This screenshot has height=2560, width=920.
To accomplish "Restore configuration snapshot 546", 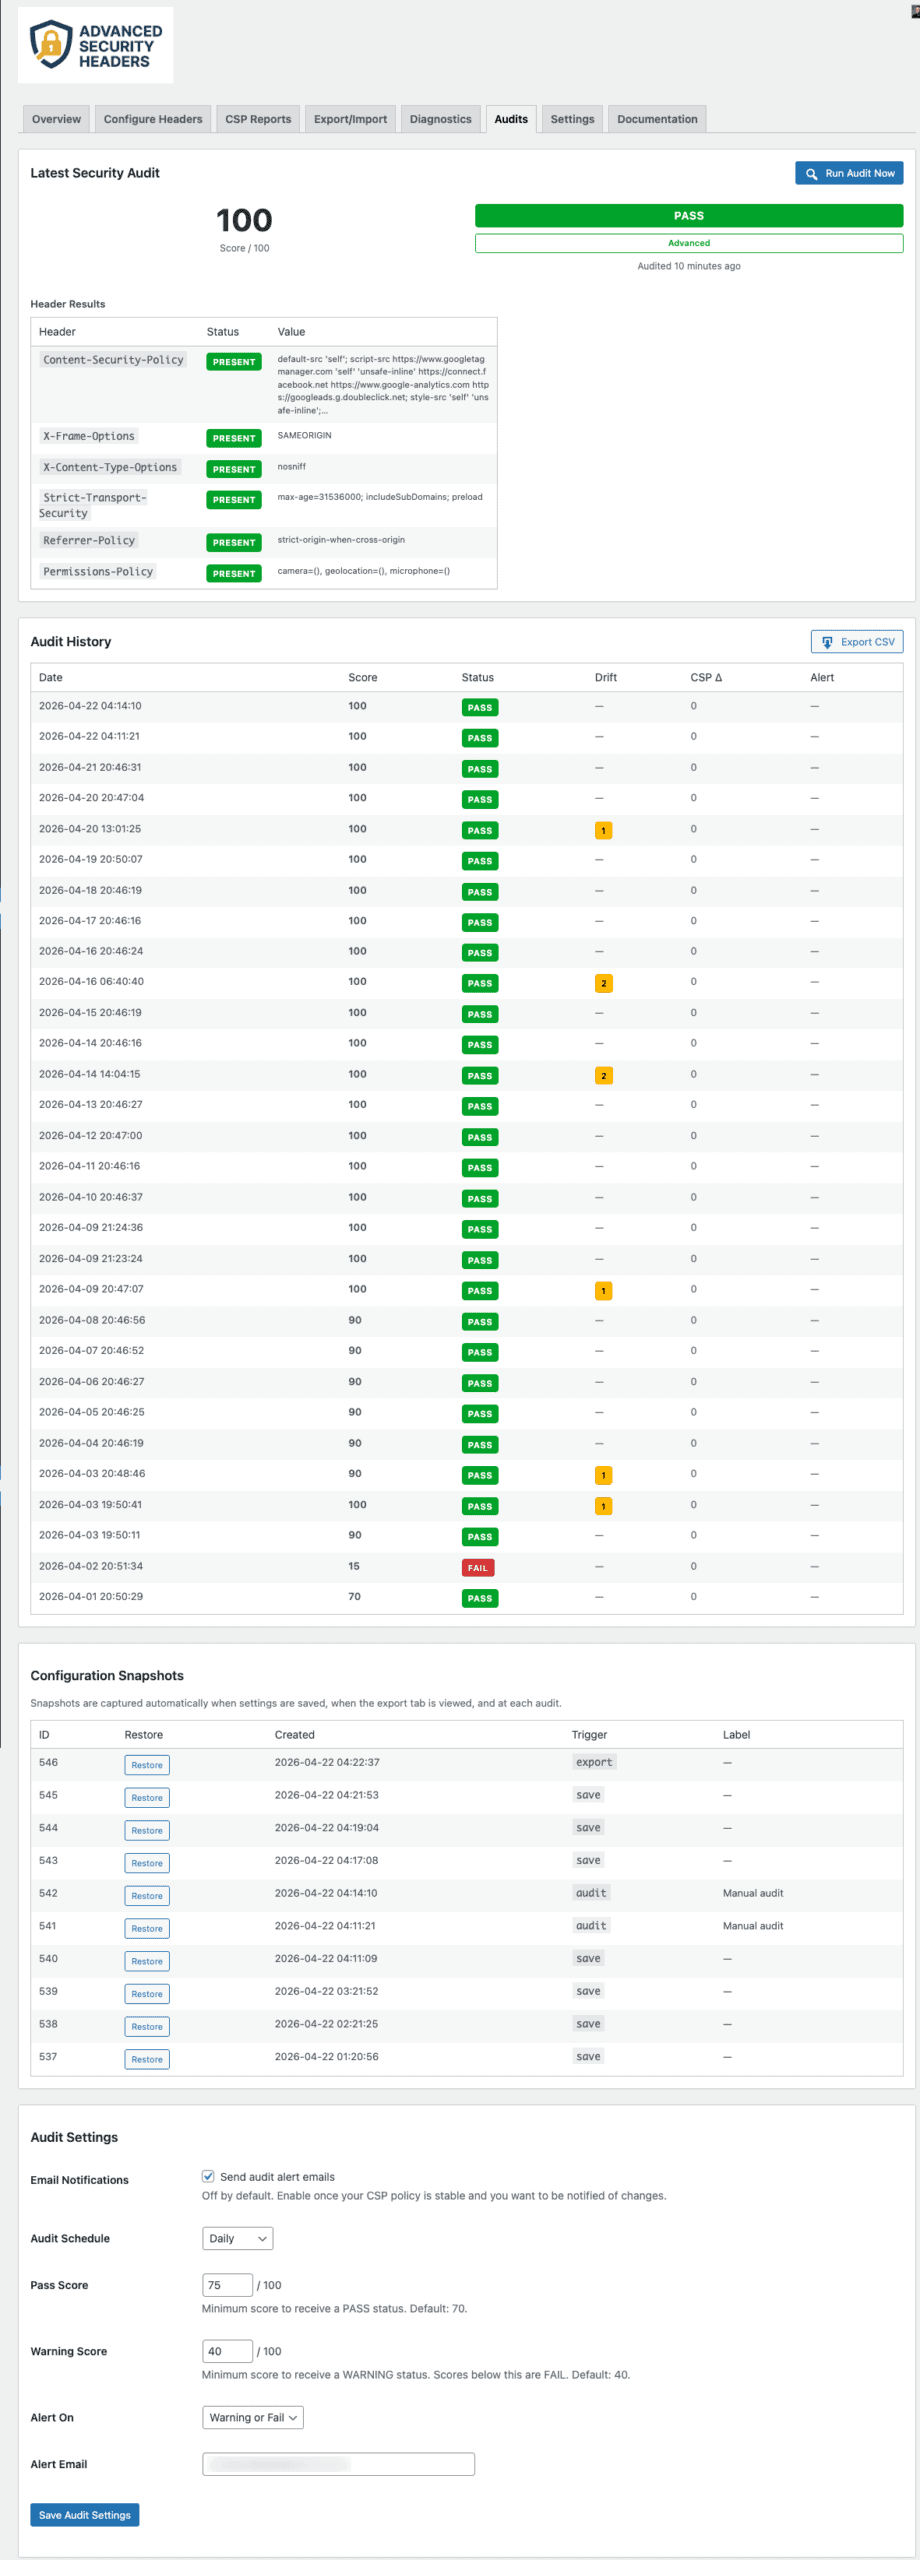I will coord(147,1765).
